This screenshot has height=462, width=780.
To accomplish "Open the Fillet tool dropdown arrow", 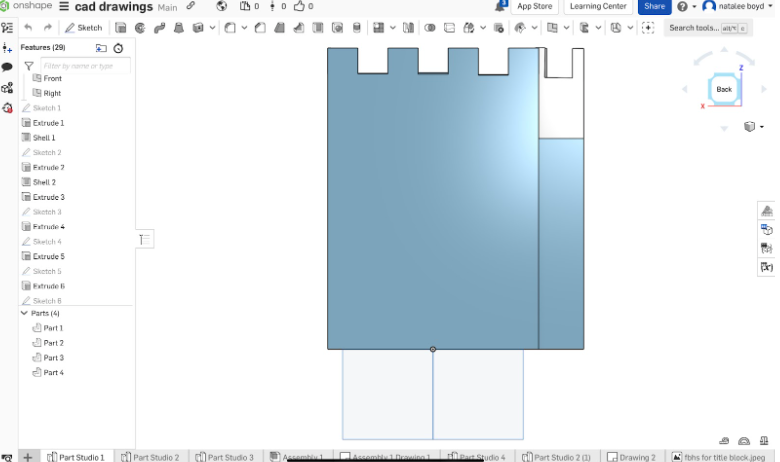I will 244,28.
